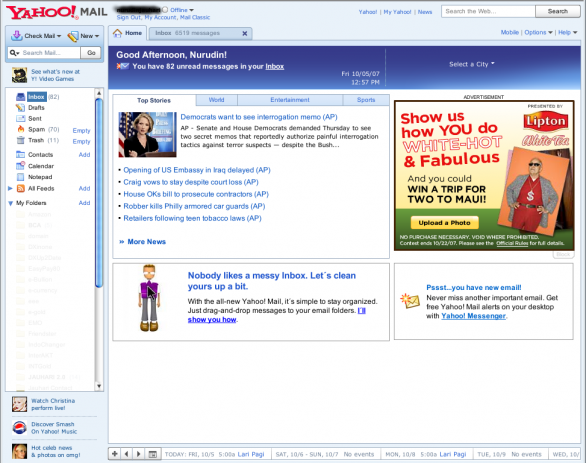
Task: Collapse the My Folders section
Action: point(10,203)
